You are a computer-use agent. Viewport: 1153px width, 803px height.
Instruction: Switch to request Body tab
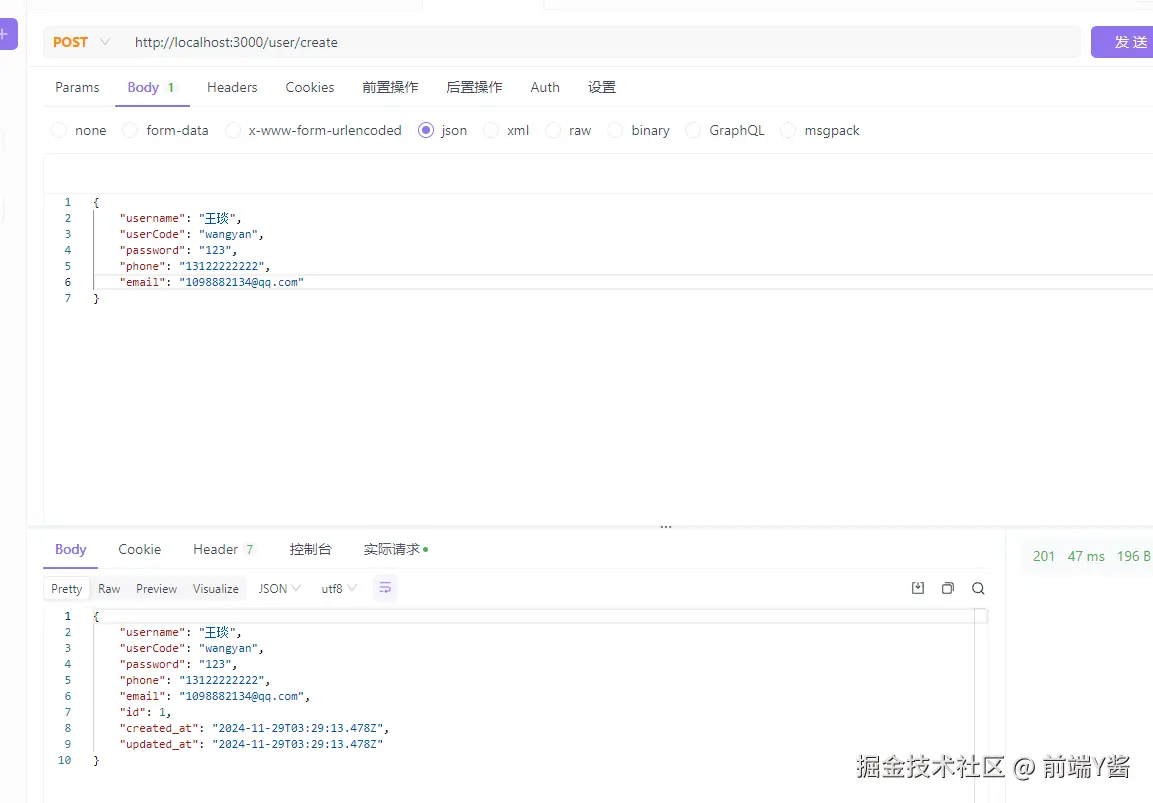click(151, 88)
